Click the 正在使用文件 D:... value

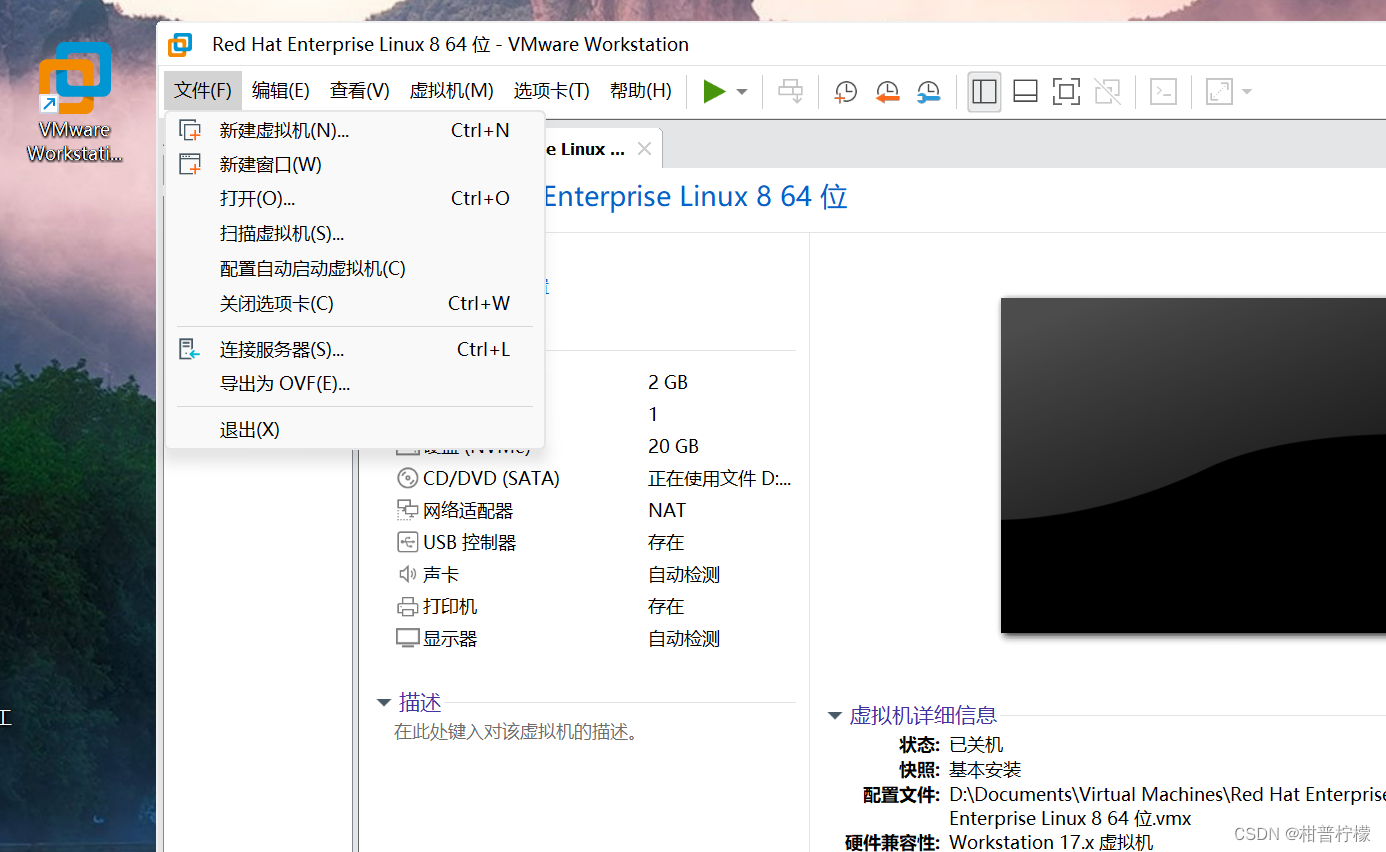(x=720, y=478)
